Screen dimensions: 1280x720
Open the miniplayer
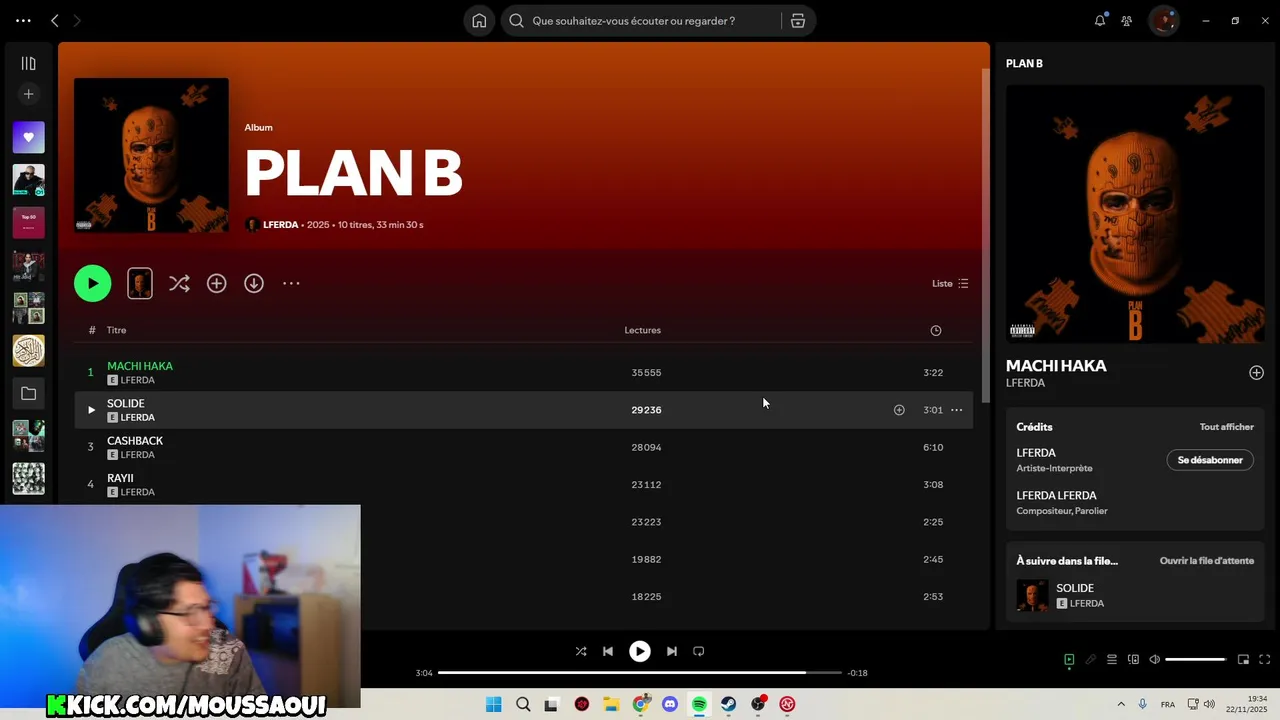[x=1243, y=660]
